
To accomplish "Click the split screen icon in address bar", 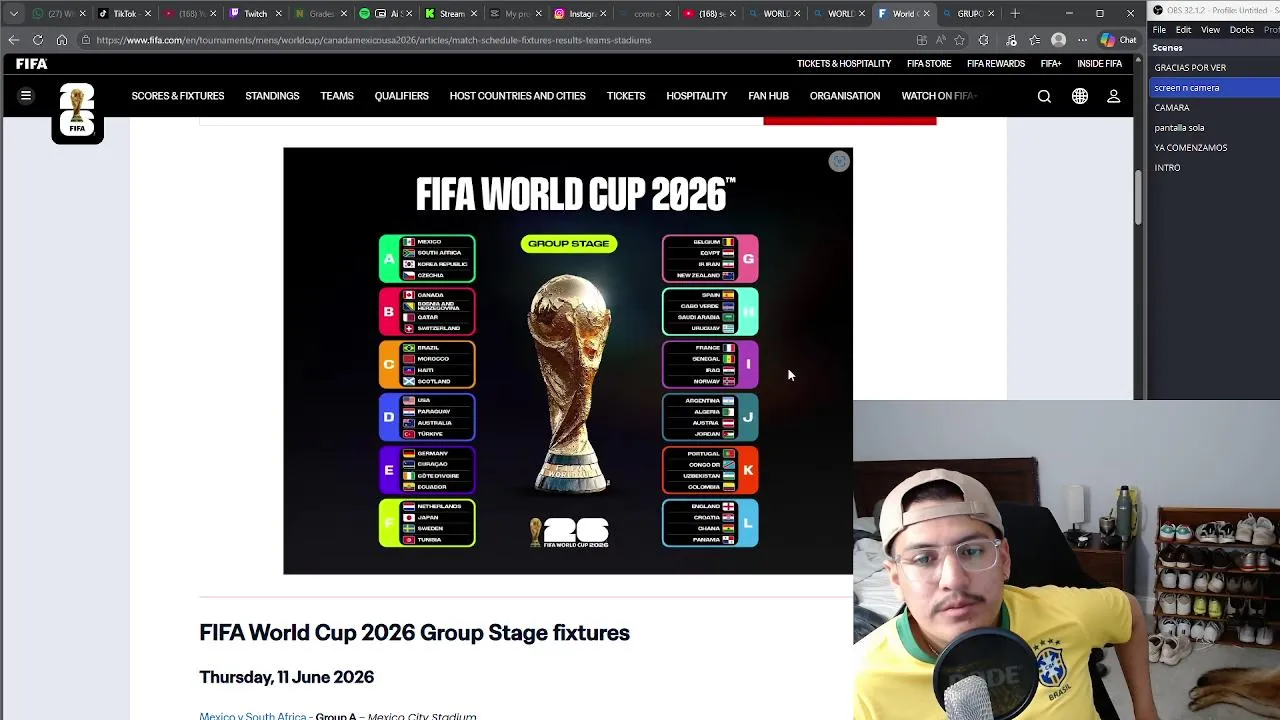I will 921,40.
